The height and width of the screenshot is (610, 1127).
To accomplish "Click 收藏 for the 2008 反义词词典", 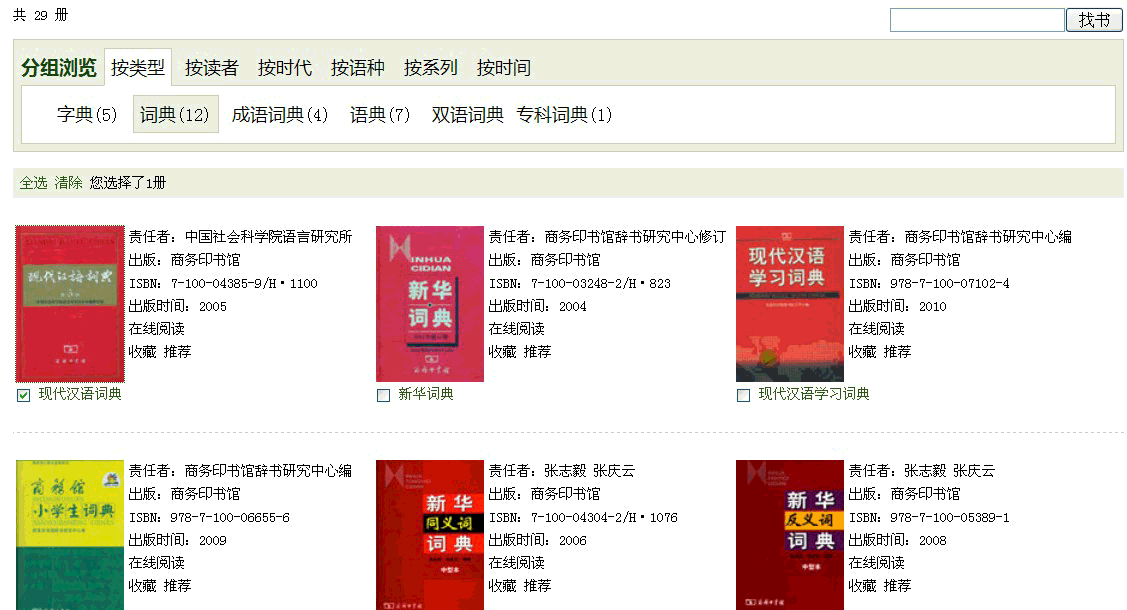I will click(862, 586).
